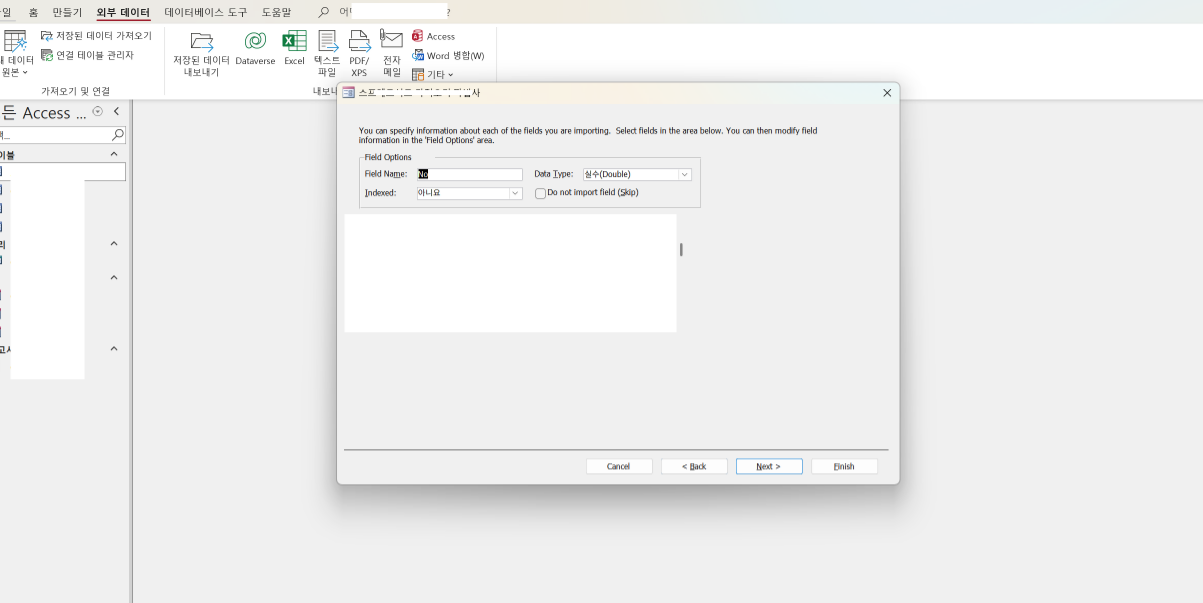Export to Access database from ribbon
This screenshot has width=1203, height=603.
(x=433, y=36)
